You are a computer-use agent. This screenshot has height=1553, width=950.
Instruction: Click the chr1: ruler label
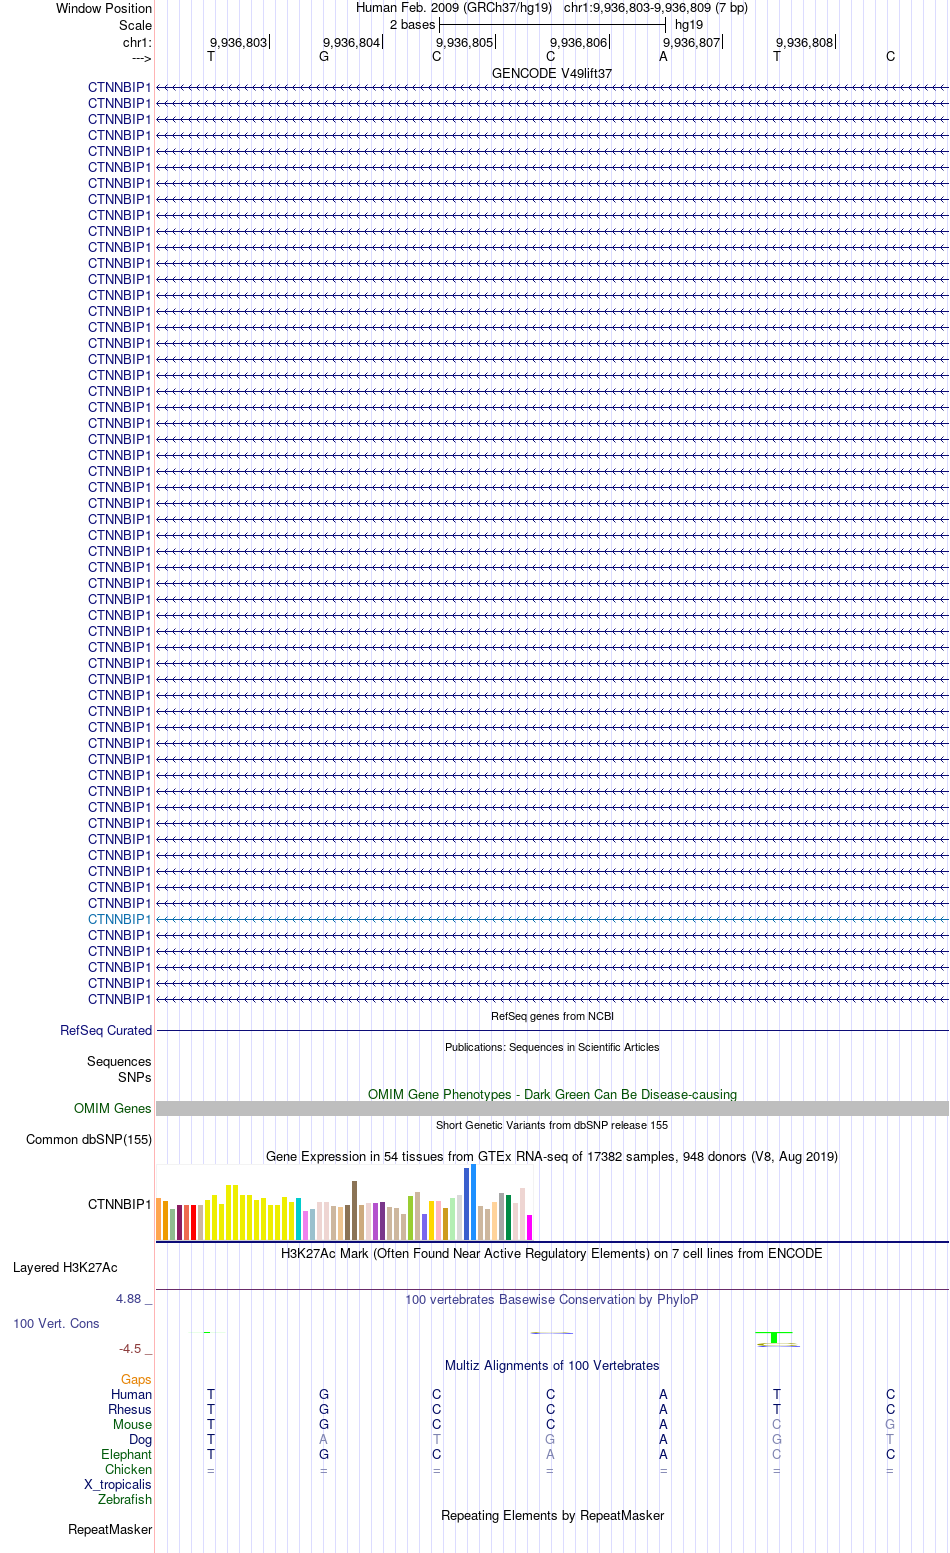point(137,42)
